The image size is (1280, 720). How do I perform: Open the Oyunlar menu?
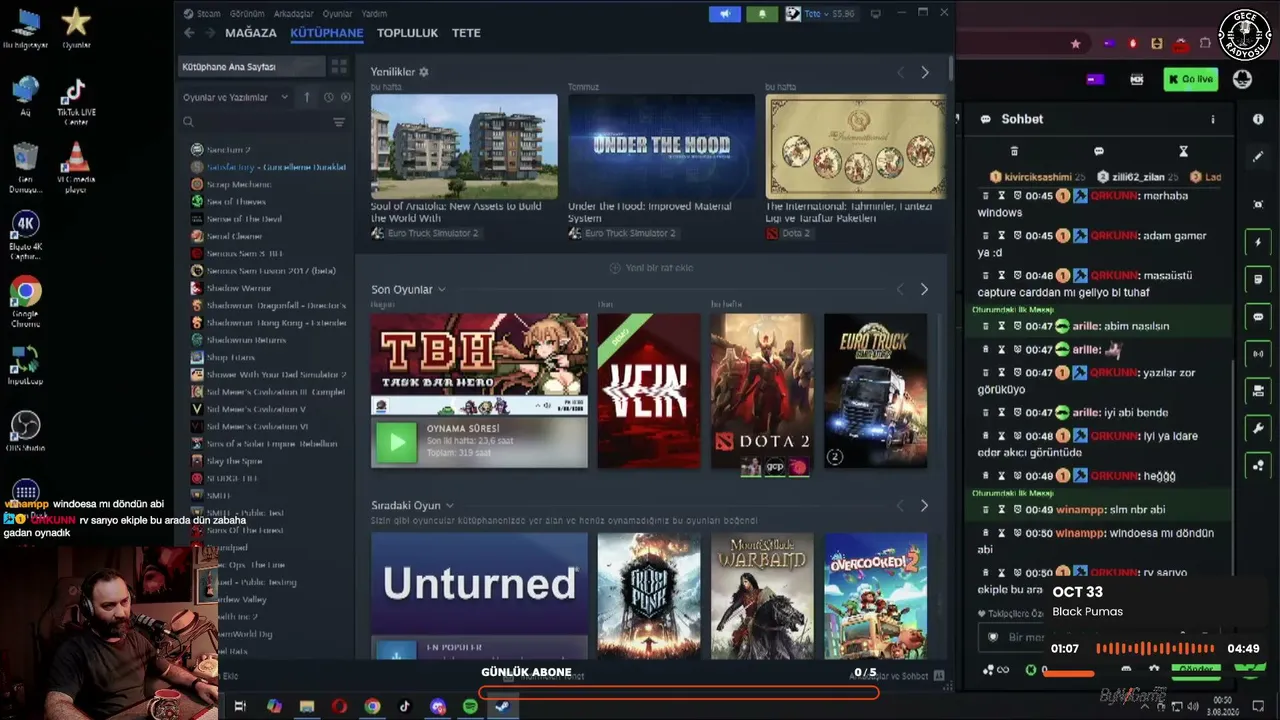(337, 14)
